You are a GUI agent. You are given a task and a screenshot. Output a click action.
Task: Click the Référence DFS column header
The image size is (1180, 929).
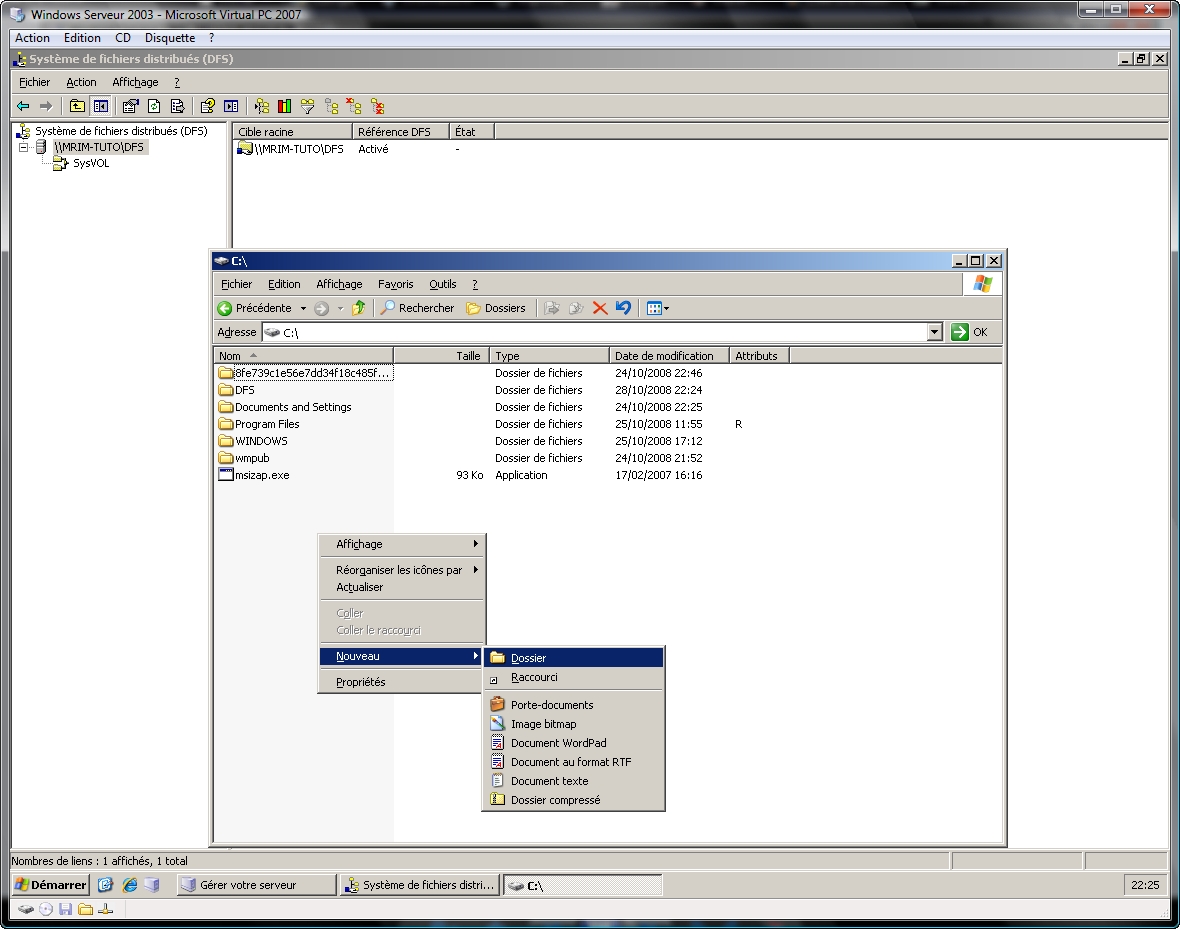pyautogui.click(x=400, y=132)
